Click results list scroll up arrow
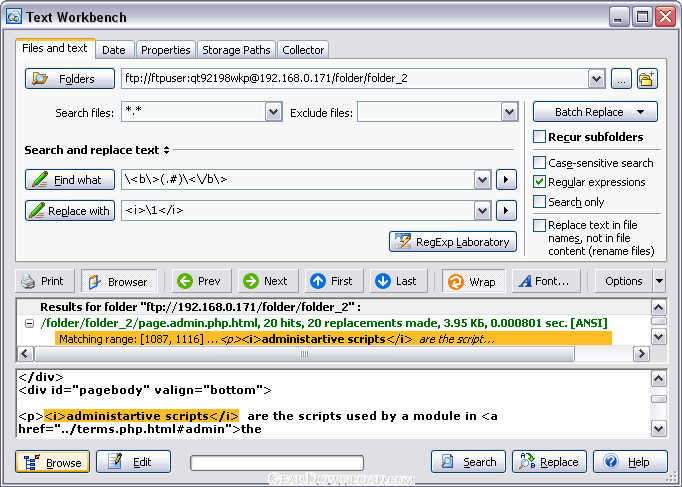Image resolution: width=682 pixels, height=487 pixels. pos(659,308)
